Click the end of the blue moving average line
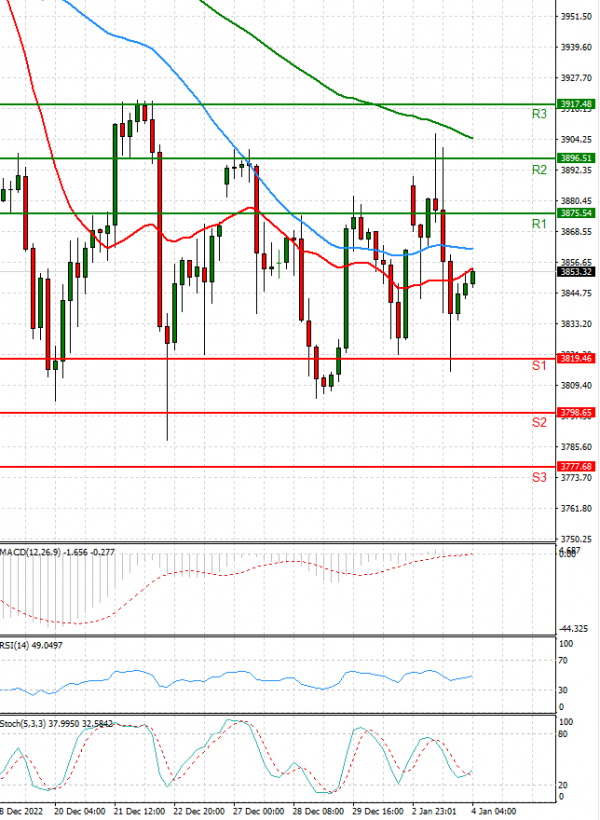The height and width of the screenshot is (820, 600). 472,249
